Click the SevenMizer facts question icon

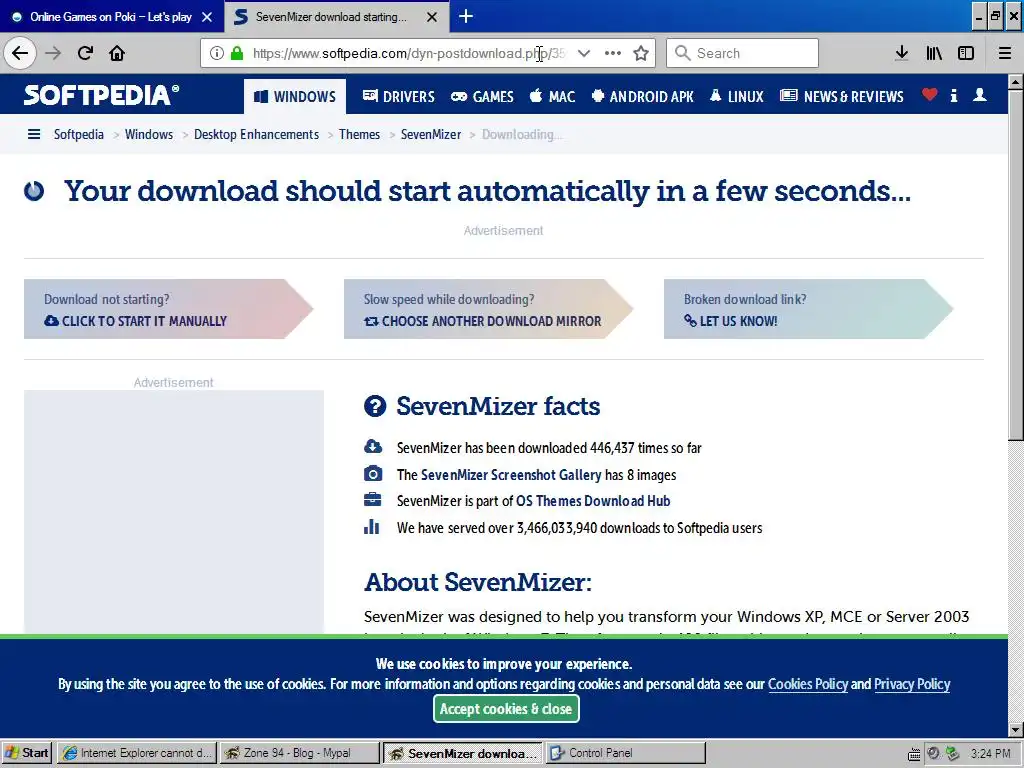[x=375, y=406]
